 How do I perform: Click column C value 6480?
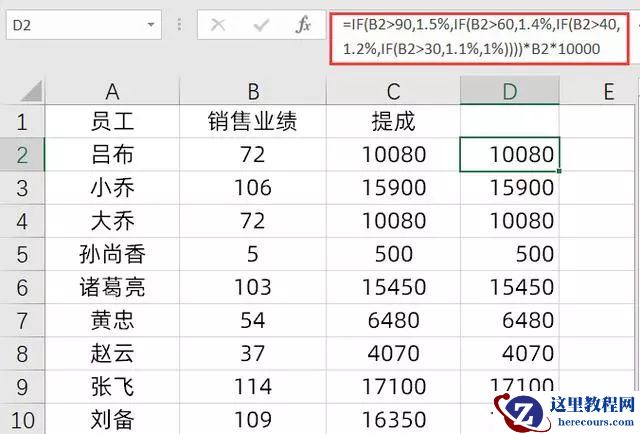[x=393, y=320]
